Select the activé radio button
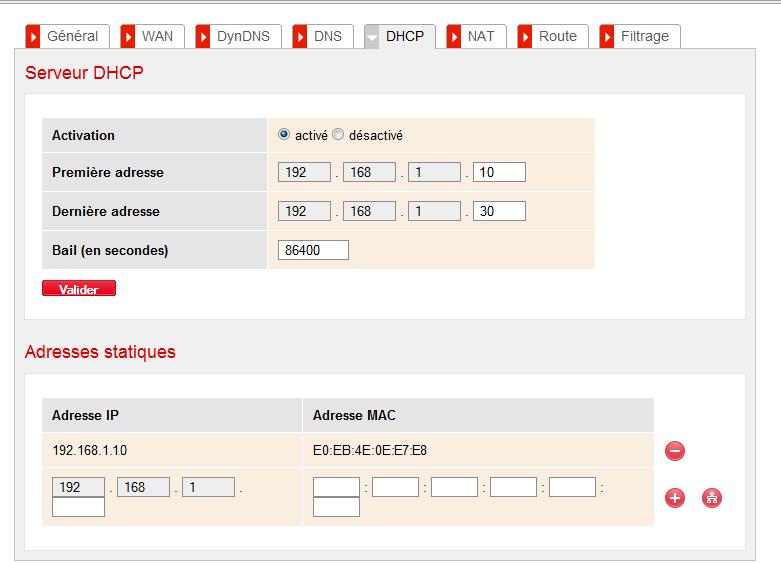 pos(284,135)
